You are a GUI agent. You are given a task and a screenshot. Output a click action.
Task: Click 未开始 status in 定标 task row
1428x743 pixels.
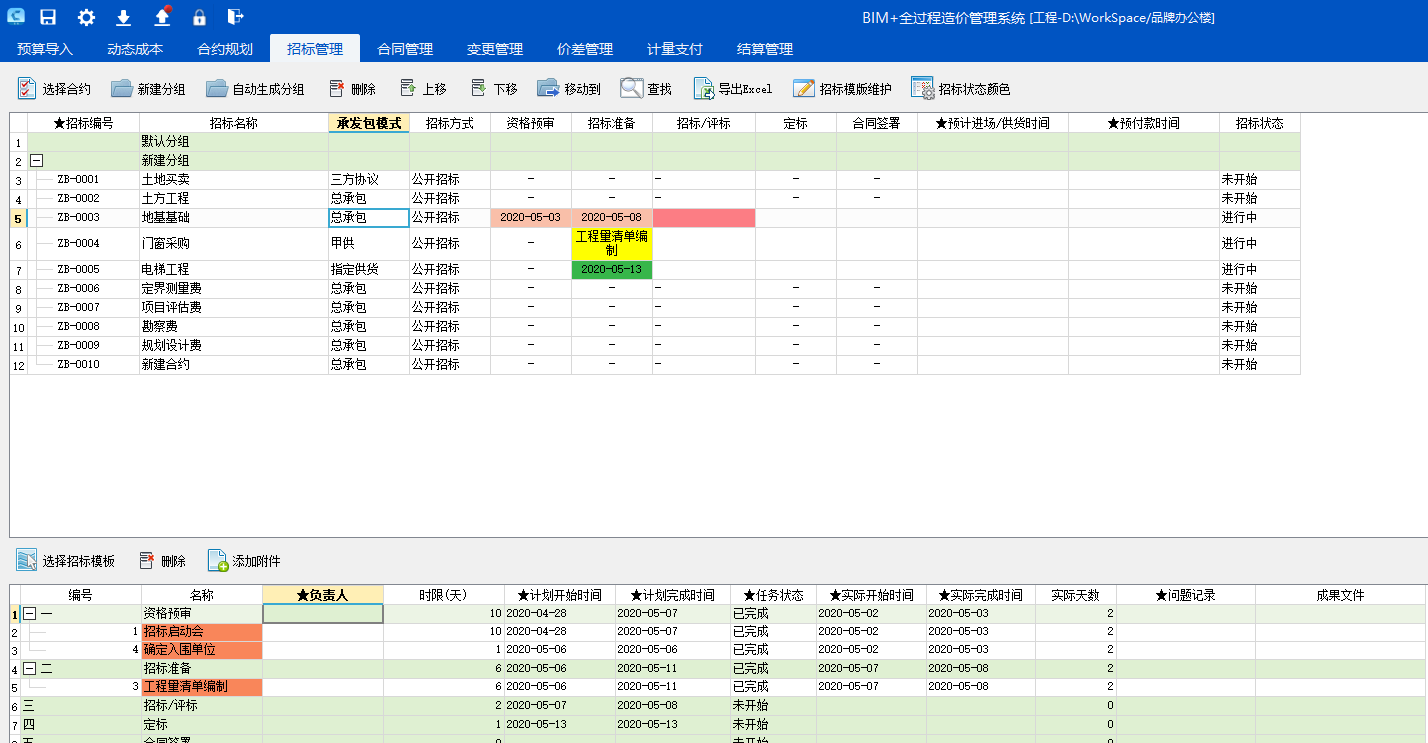tap(773, 724)
